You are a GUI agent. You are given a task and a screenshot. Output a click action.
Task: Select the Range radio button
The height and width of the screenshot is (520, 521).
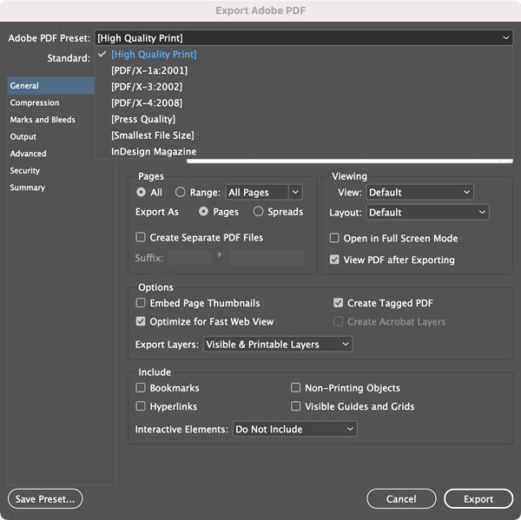click(180, 192)
